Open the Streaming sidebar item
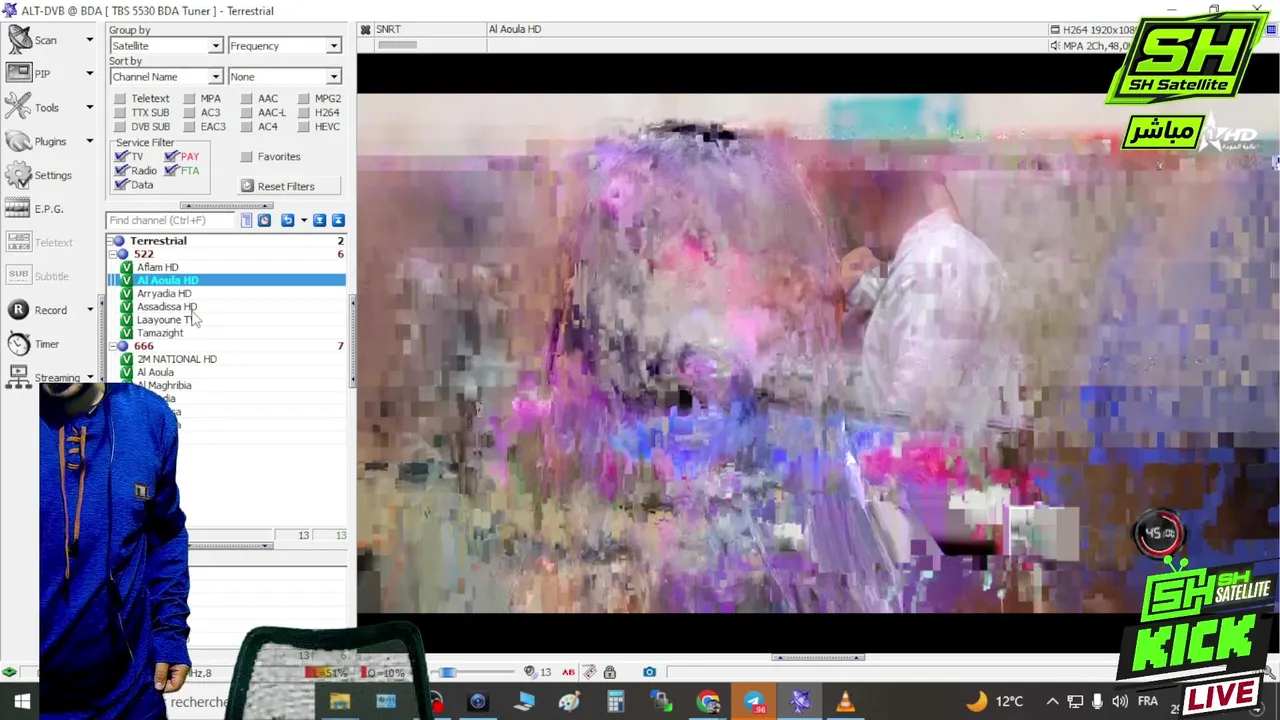The height and width of the screenshot is (720, 1280). click(x=48, y=377)
